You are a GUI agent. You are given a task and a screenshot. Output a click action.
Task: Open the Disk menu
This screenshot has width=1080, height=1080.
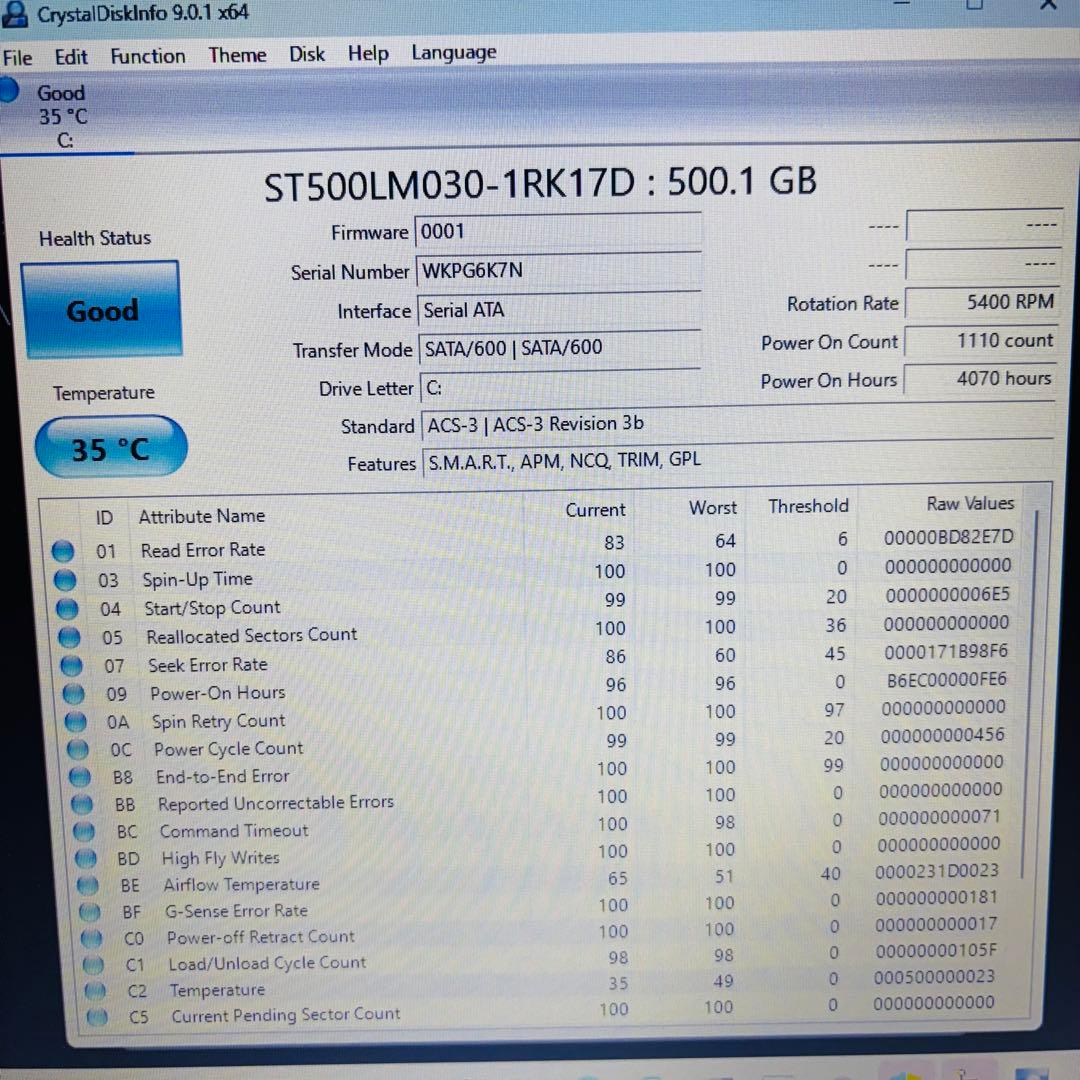(x=306, y=54)
